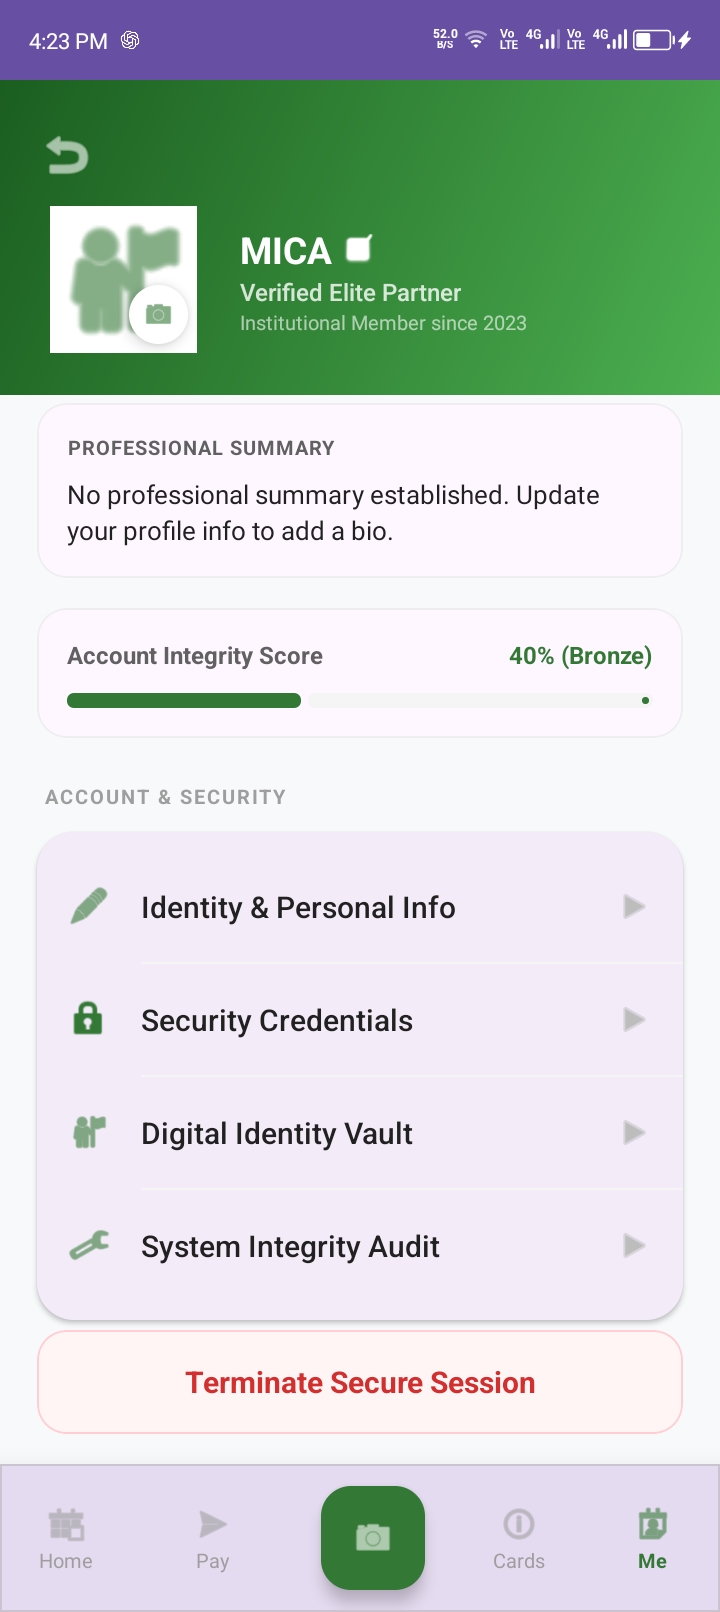720x1612 pixels.
Task: Expand the Digital Identity Vault arrow
Action: point(634,1133)
